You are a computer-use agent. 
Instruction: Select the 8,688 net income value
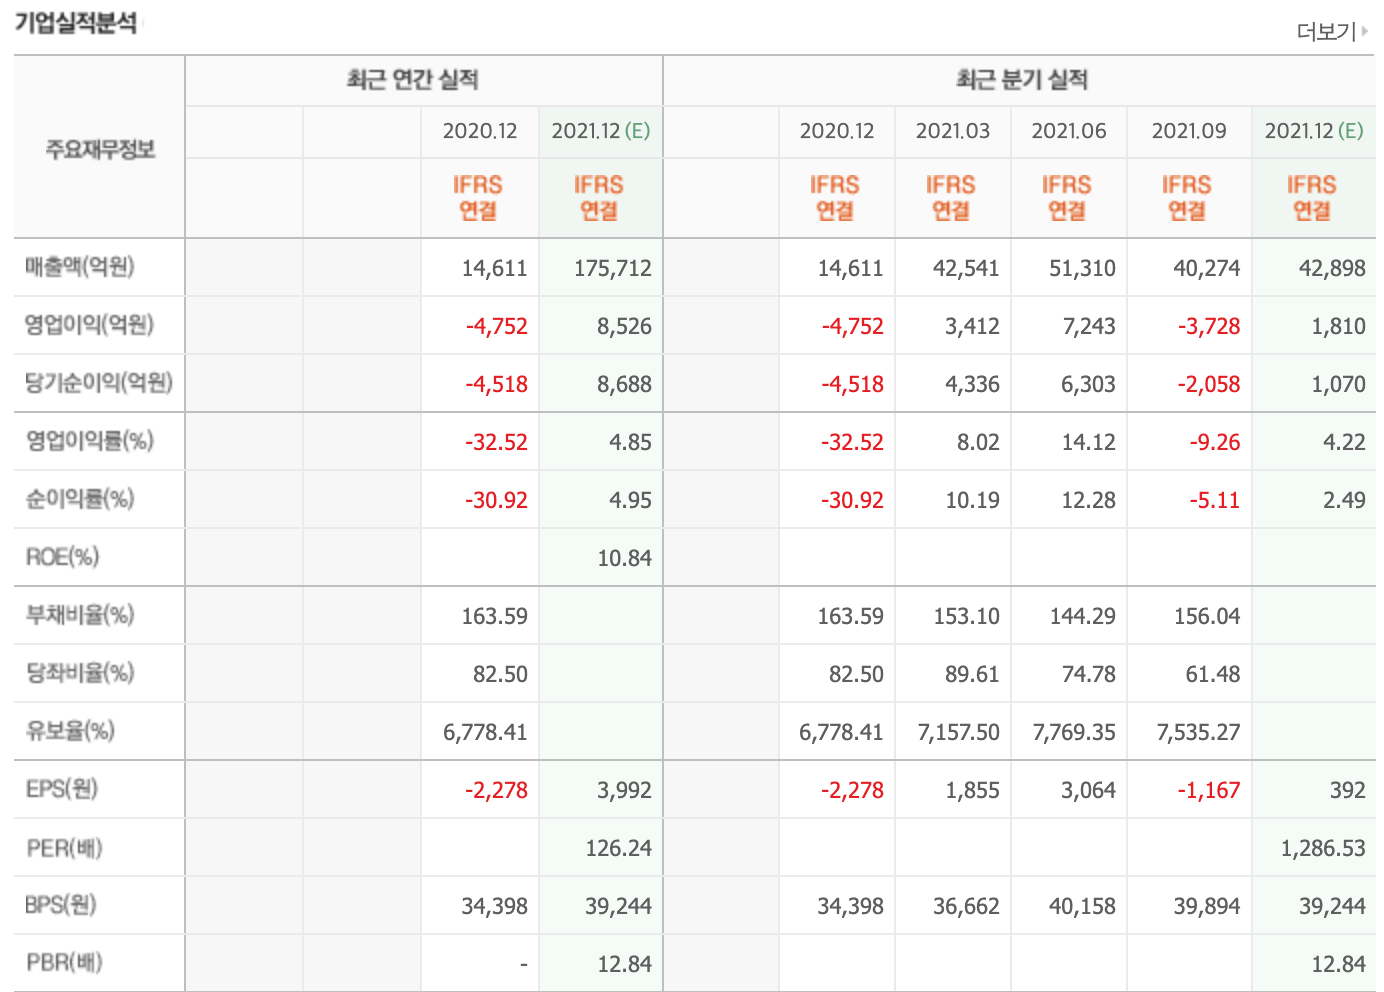(x=624, y=384)
